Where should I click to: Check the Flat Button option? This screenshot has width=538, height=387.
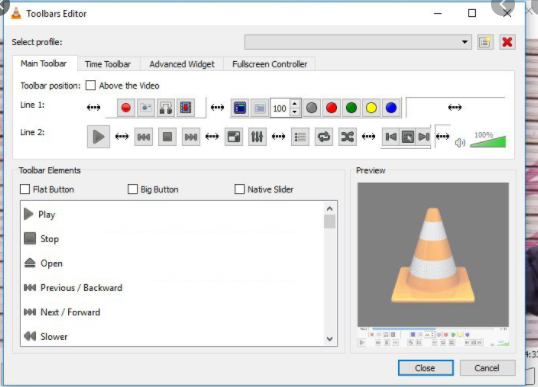(25, 189)
